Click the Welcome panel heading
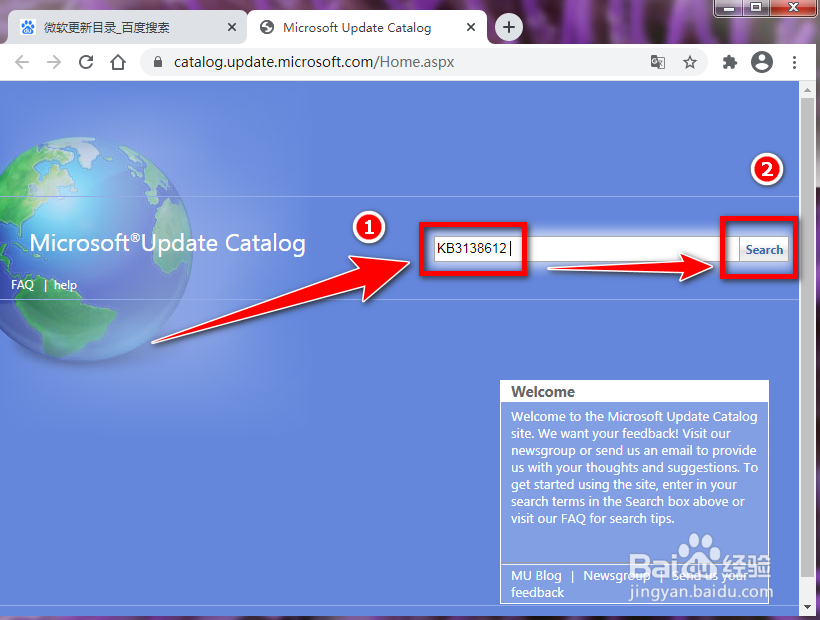 point(543,392)
